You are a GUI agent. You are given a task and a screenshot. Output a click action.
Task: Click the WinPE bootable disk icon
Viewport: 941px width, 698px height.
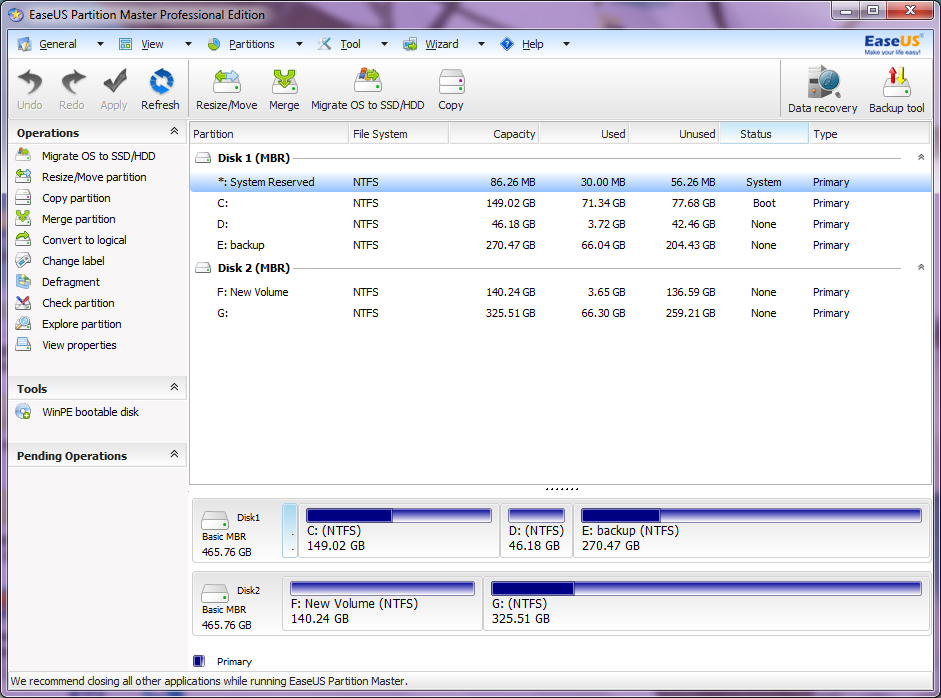(23, 412)
